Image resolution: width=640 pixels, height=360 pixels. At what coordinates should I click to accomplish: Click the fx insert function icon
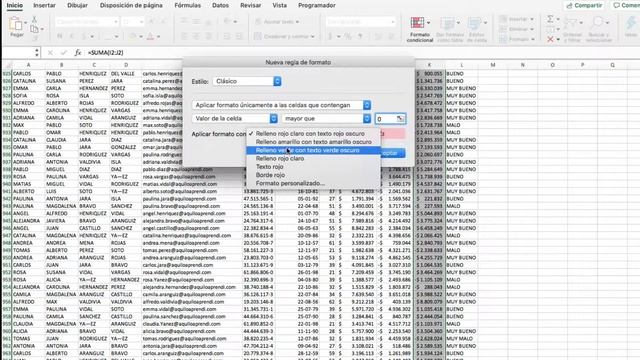coord(78,53)
